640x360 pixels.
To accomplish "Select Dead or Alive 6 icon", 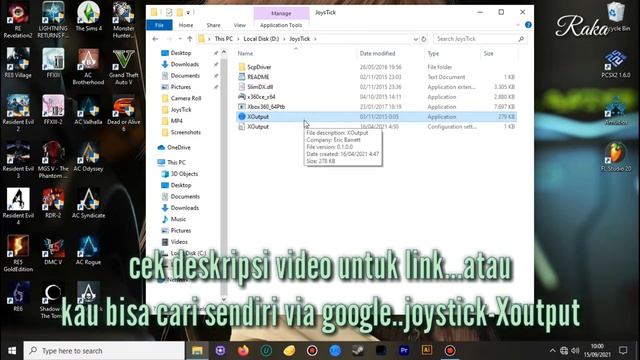I will click(x=124, y=113).
